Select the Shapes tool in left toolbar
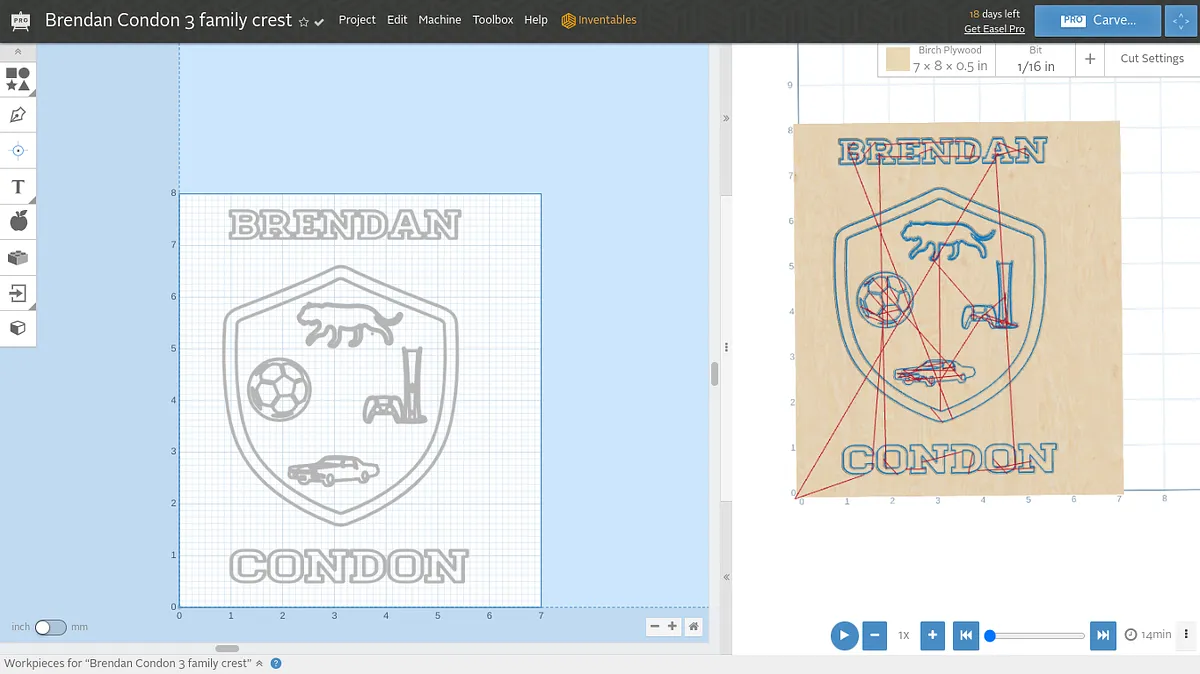Viewport: 1200px width, 674px height. coord(18,79)
